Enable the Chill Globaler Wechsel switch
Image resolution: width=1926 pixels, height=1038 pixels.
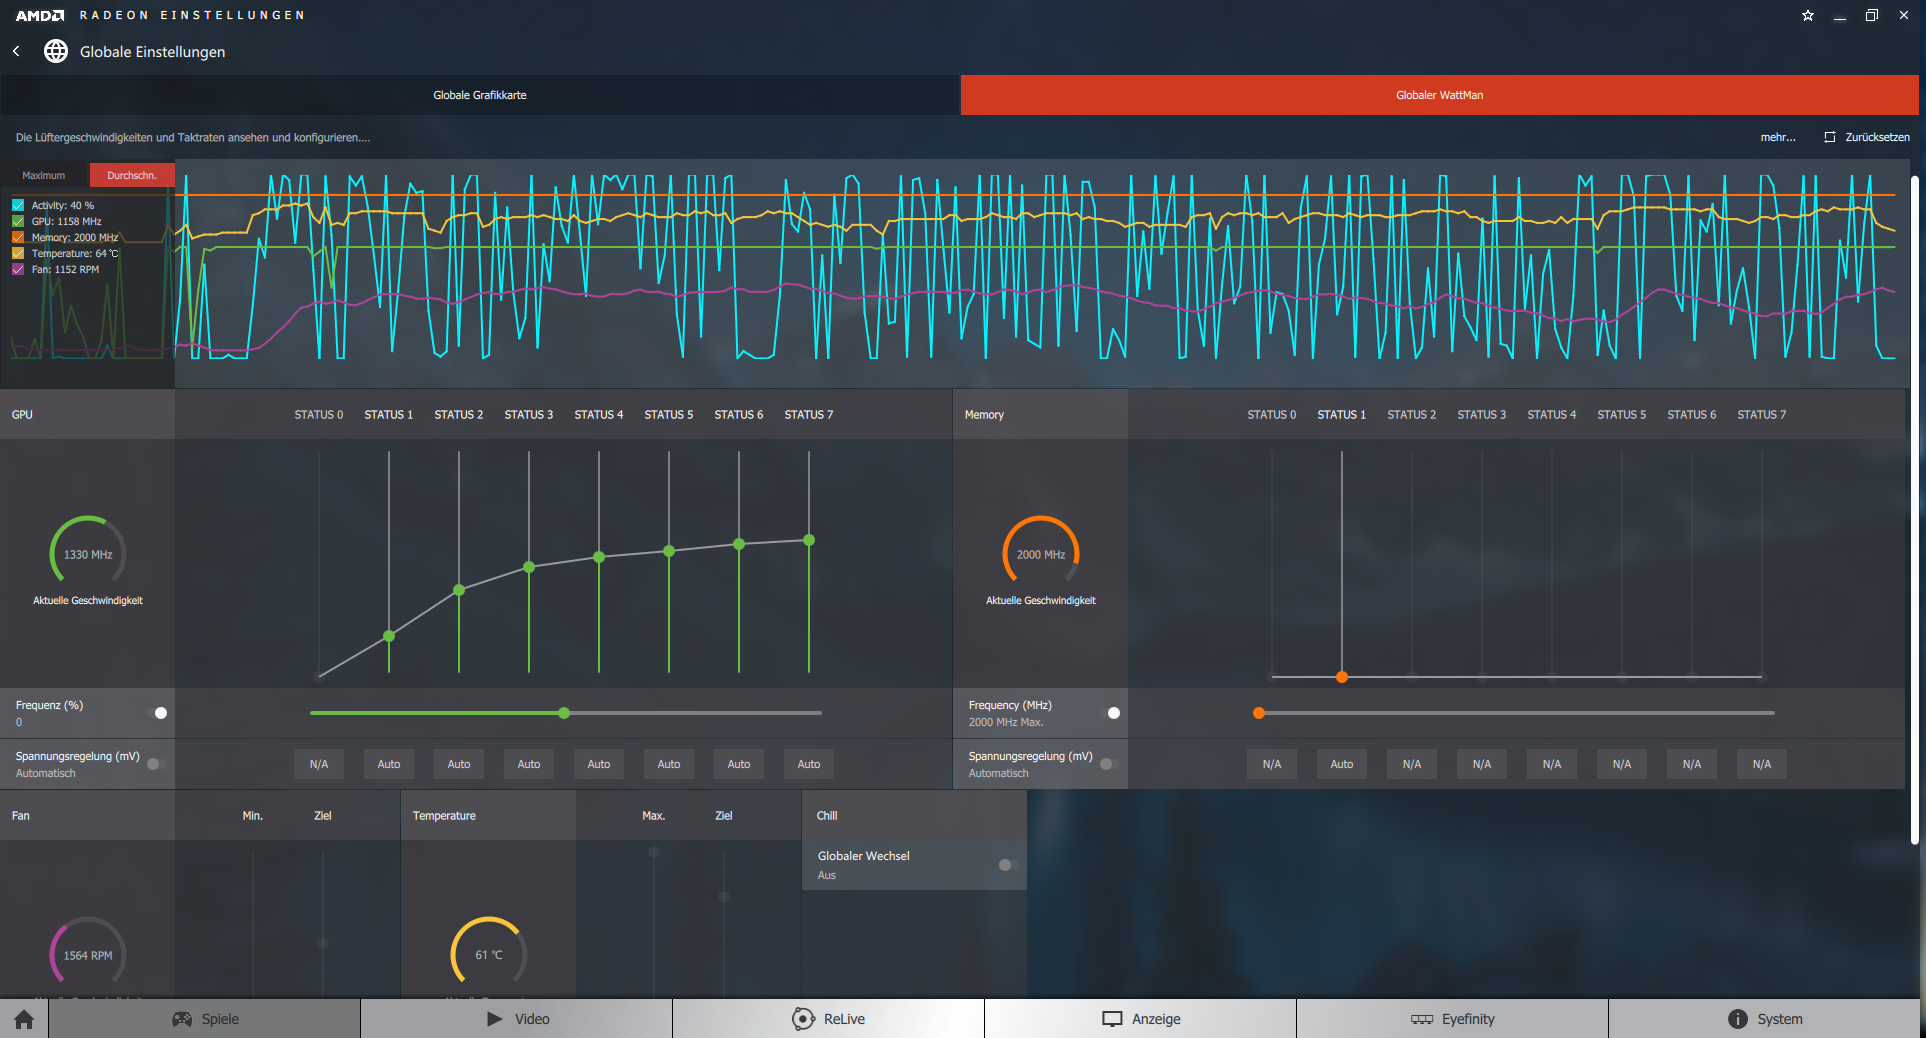click(1008, 865)
